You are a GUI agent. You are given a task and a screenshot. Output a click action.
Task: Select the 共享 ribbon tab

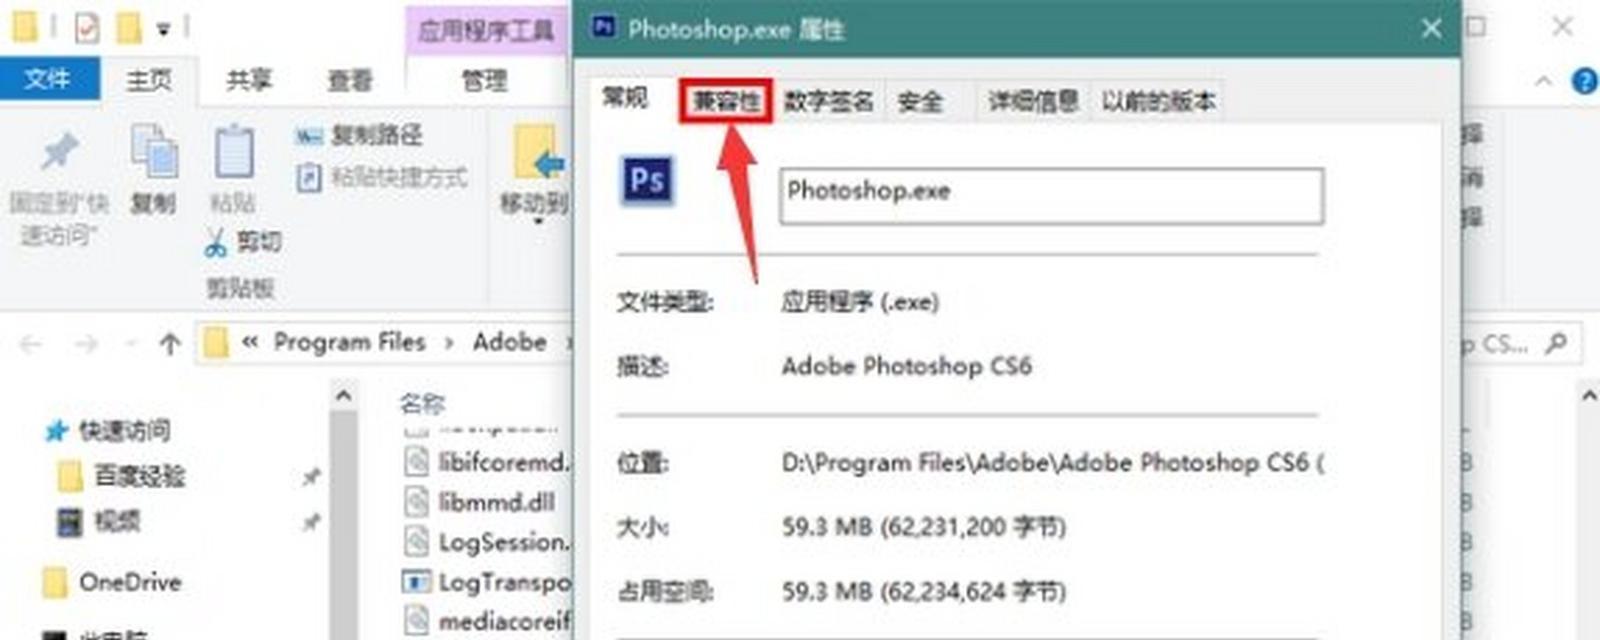click(x=249, y=80)
